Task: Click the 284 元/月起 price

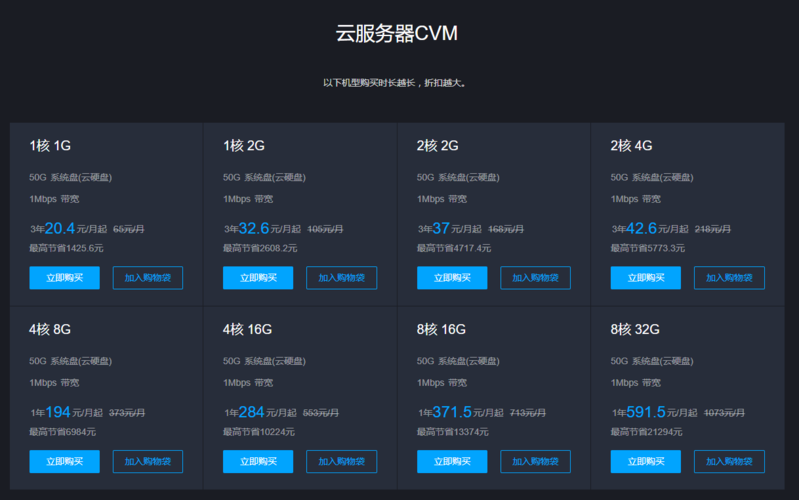Action: pos(268,412)
